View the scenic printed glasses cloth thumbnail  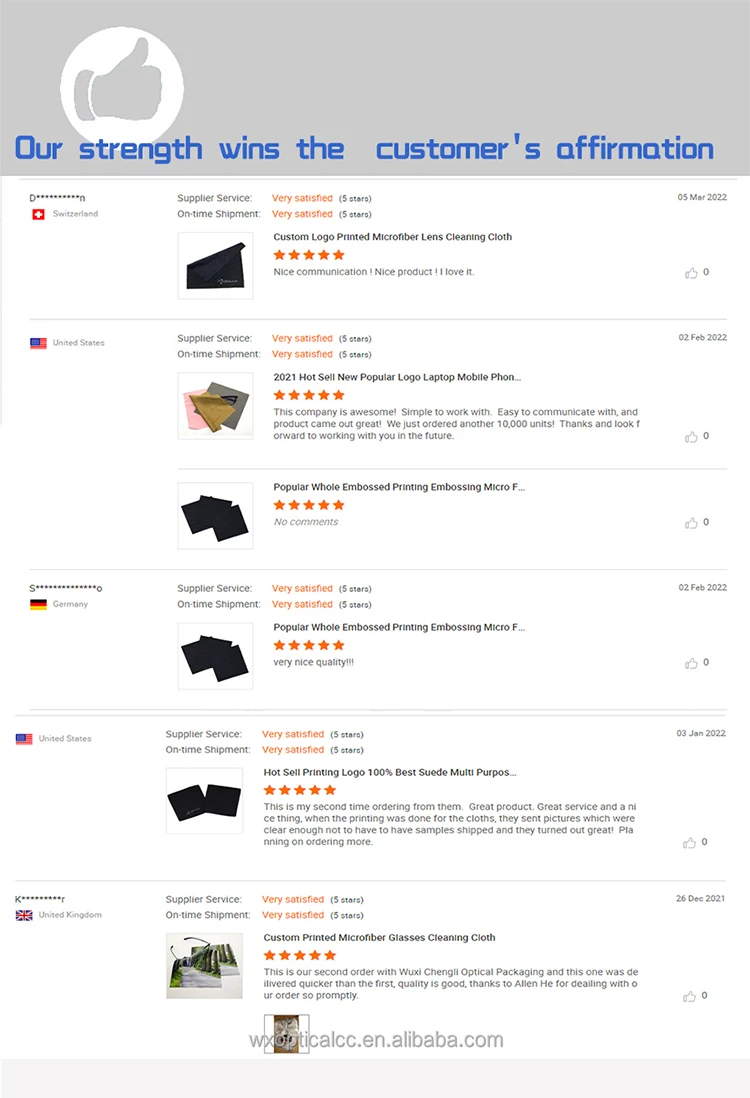204,966
